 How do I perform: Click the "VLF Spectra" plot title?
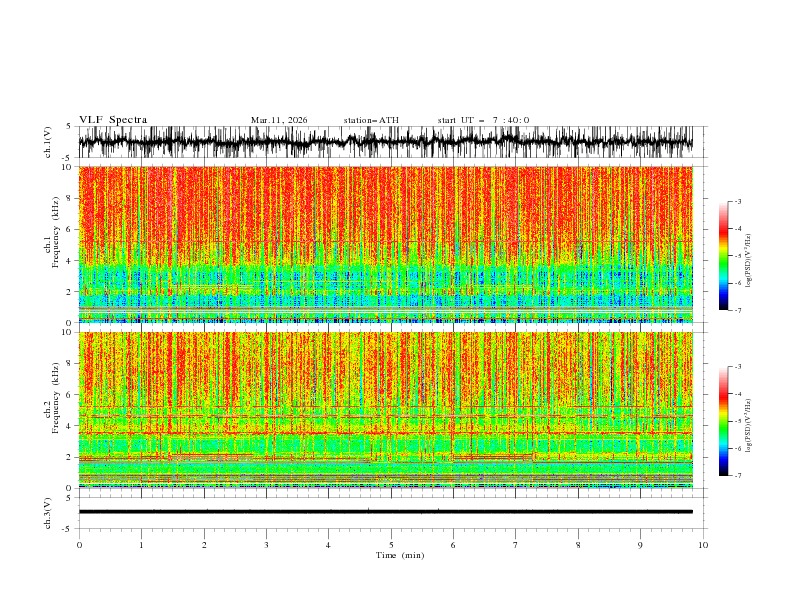pyautogui.click(x=113, y=120)
